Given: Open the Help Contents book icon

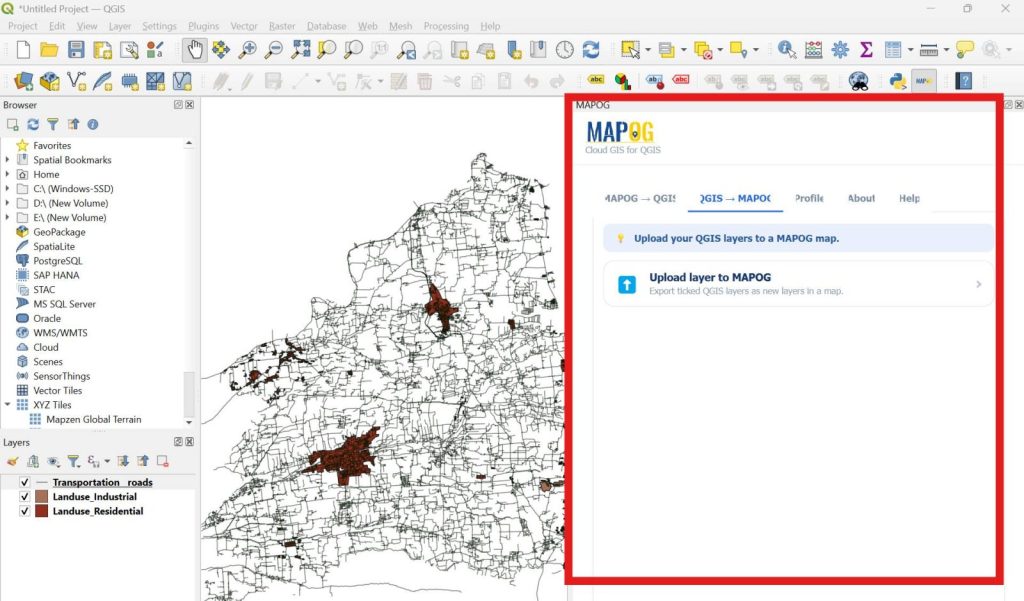Looking at the screenshot, I should point(963,81).
